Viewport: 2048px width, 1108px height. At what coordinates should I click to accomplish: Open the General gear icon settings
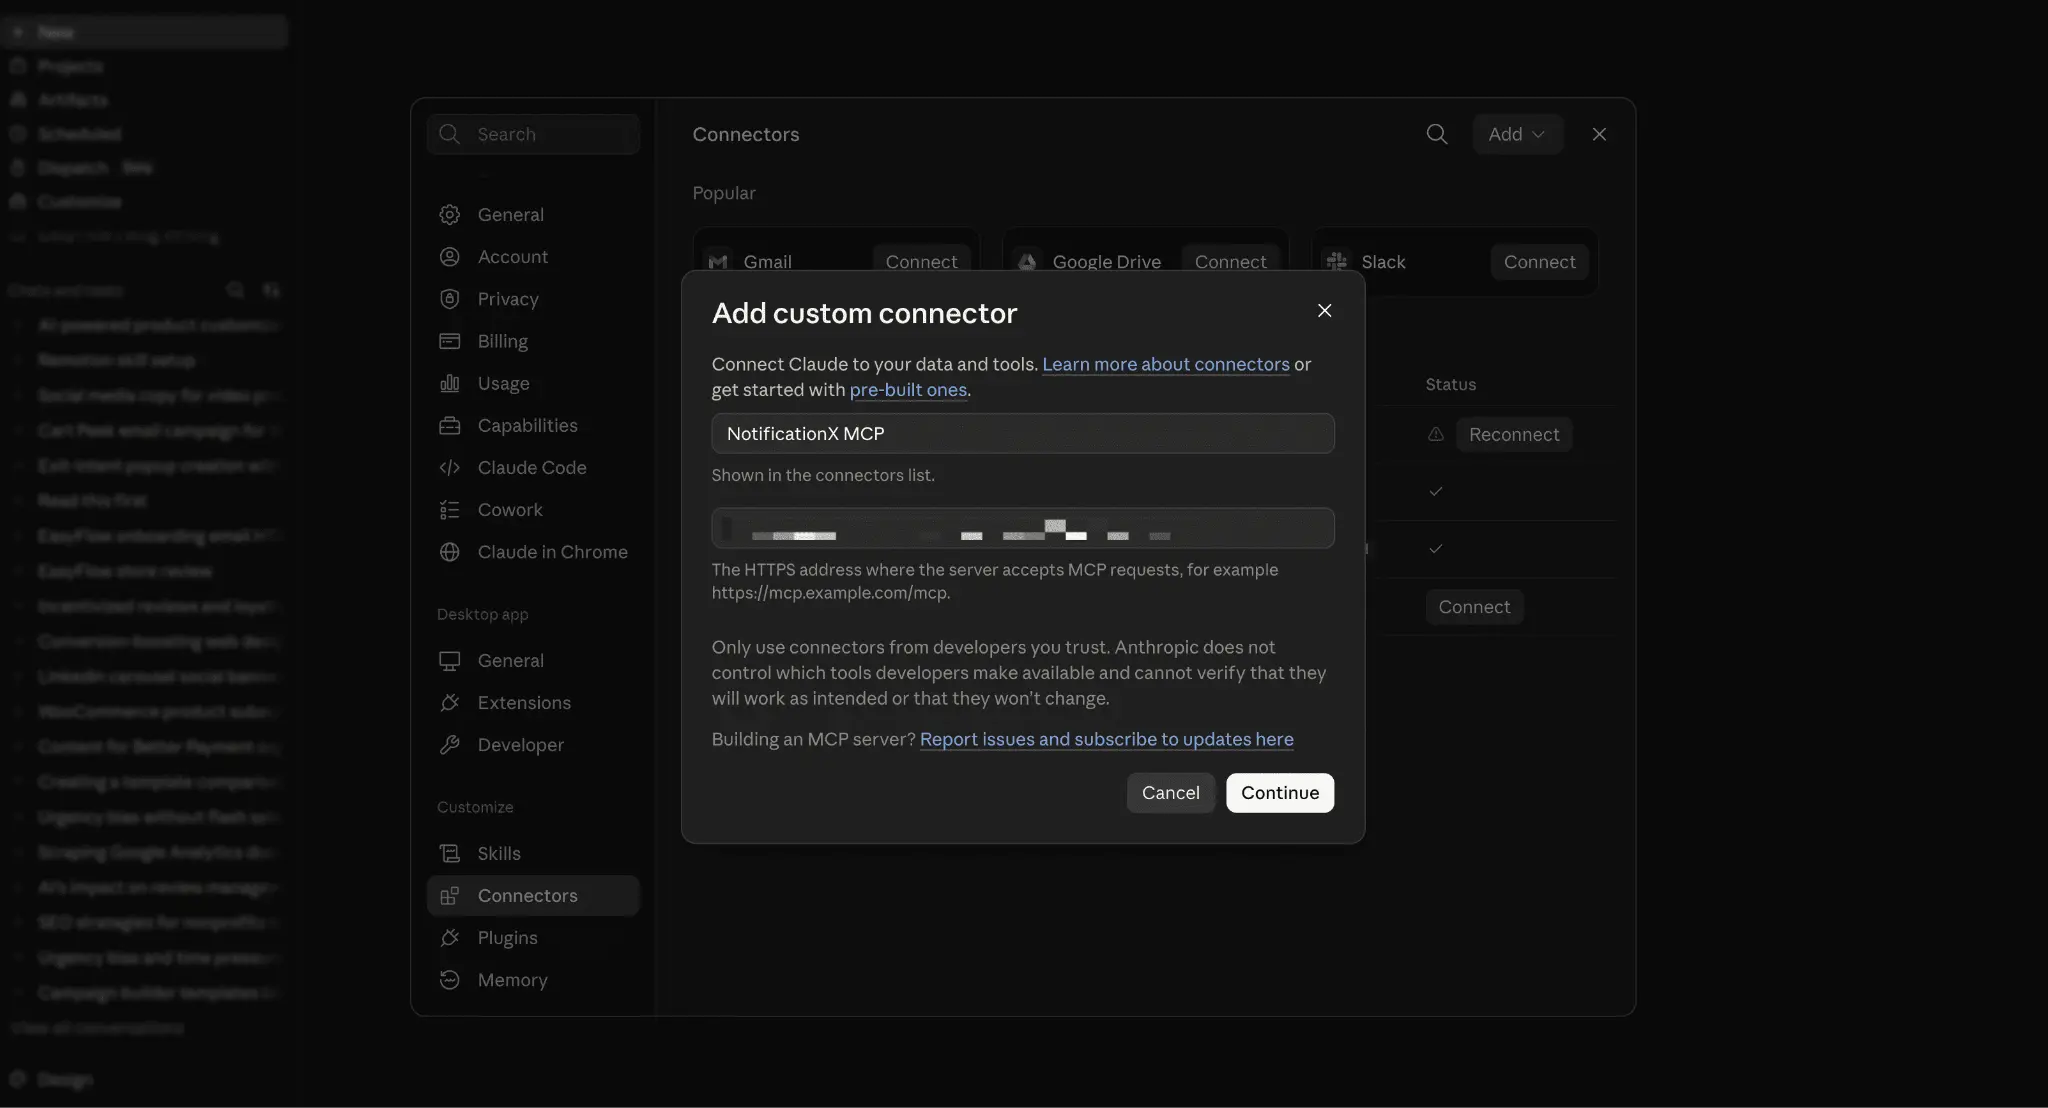(x=450, y=215)
